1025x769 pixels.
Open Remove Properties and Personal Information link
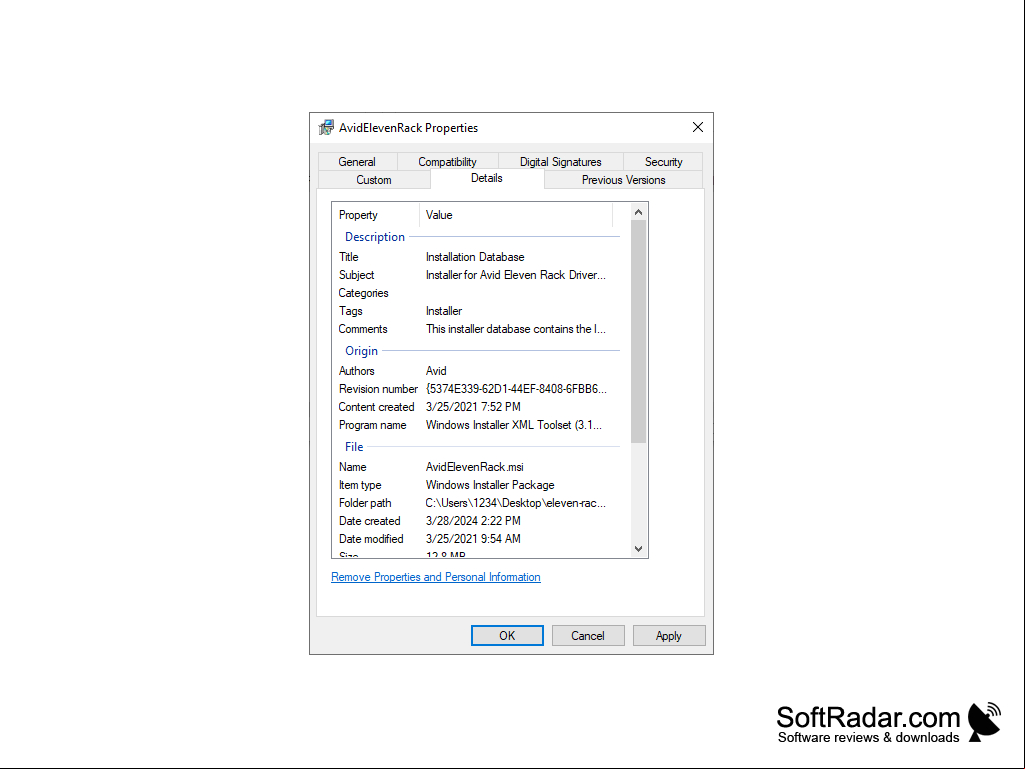[435, 577]
